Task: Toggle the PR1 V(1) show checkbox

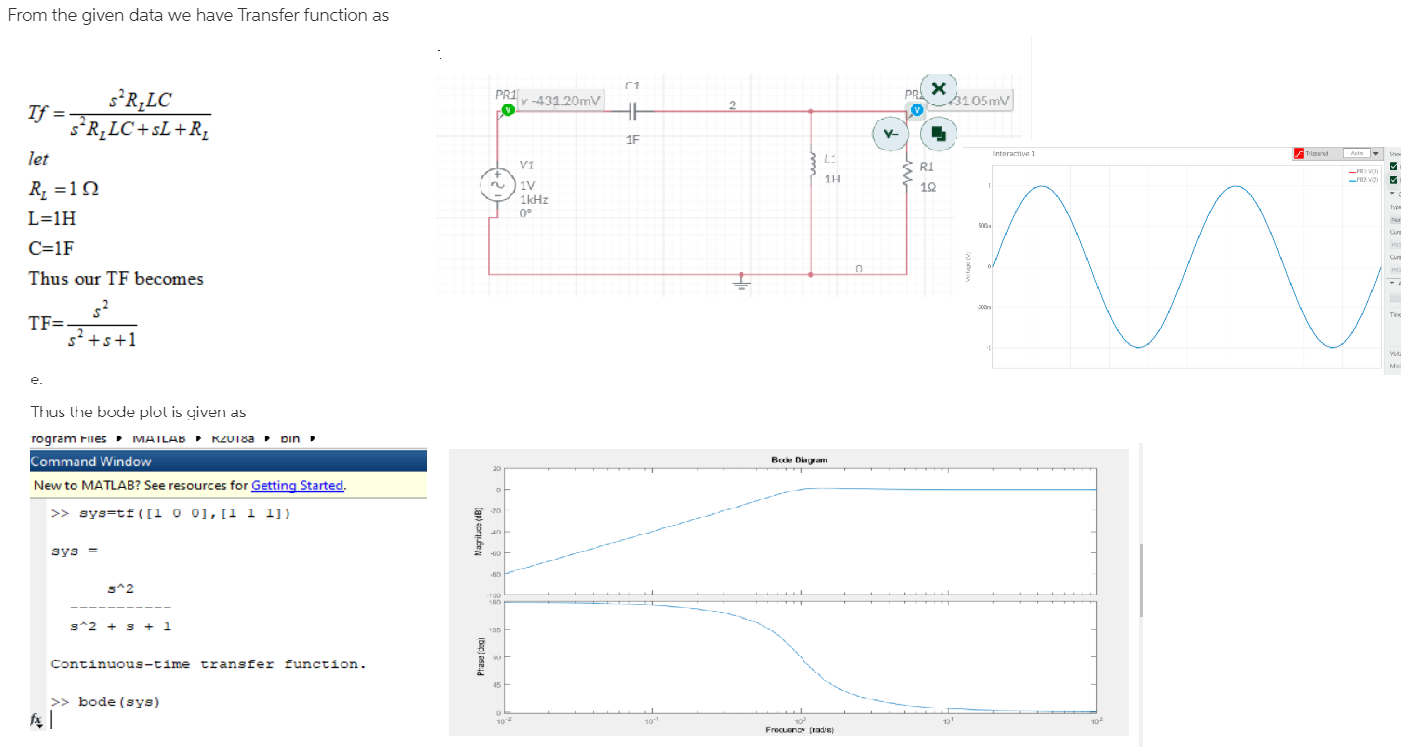Action: 1393,165
